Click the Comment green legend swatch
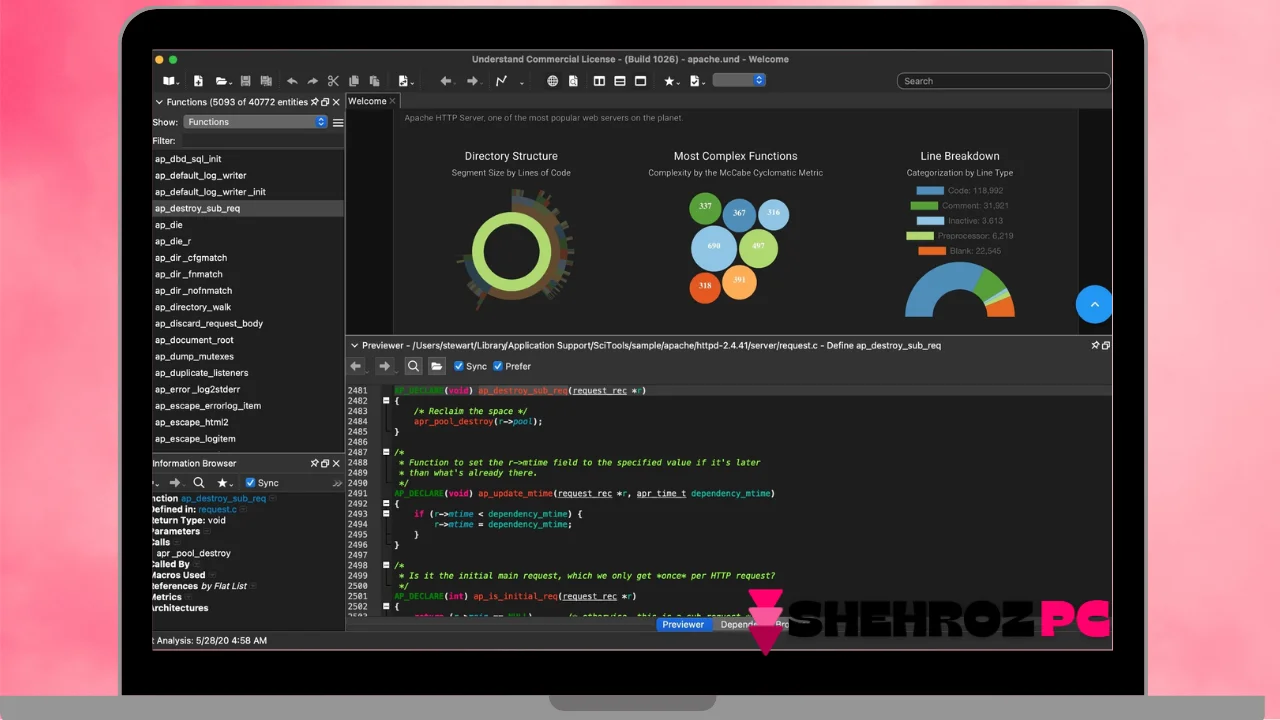This screenshot has width=1280, height=720. tap(924, 205)
